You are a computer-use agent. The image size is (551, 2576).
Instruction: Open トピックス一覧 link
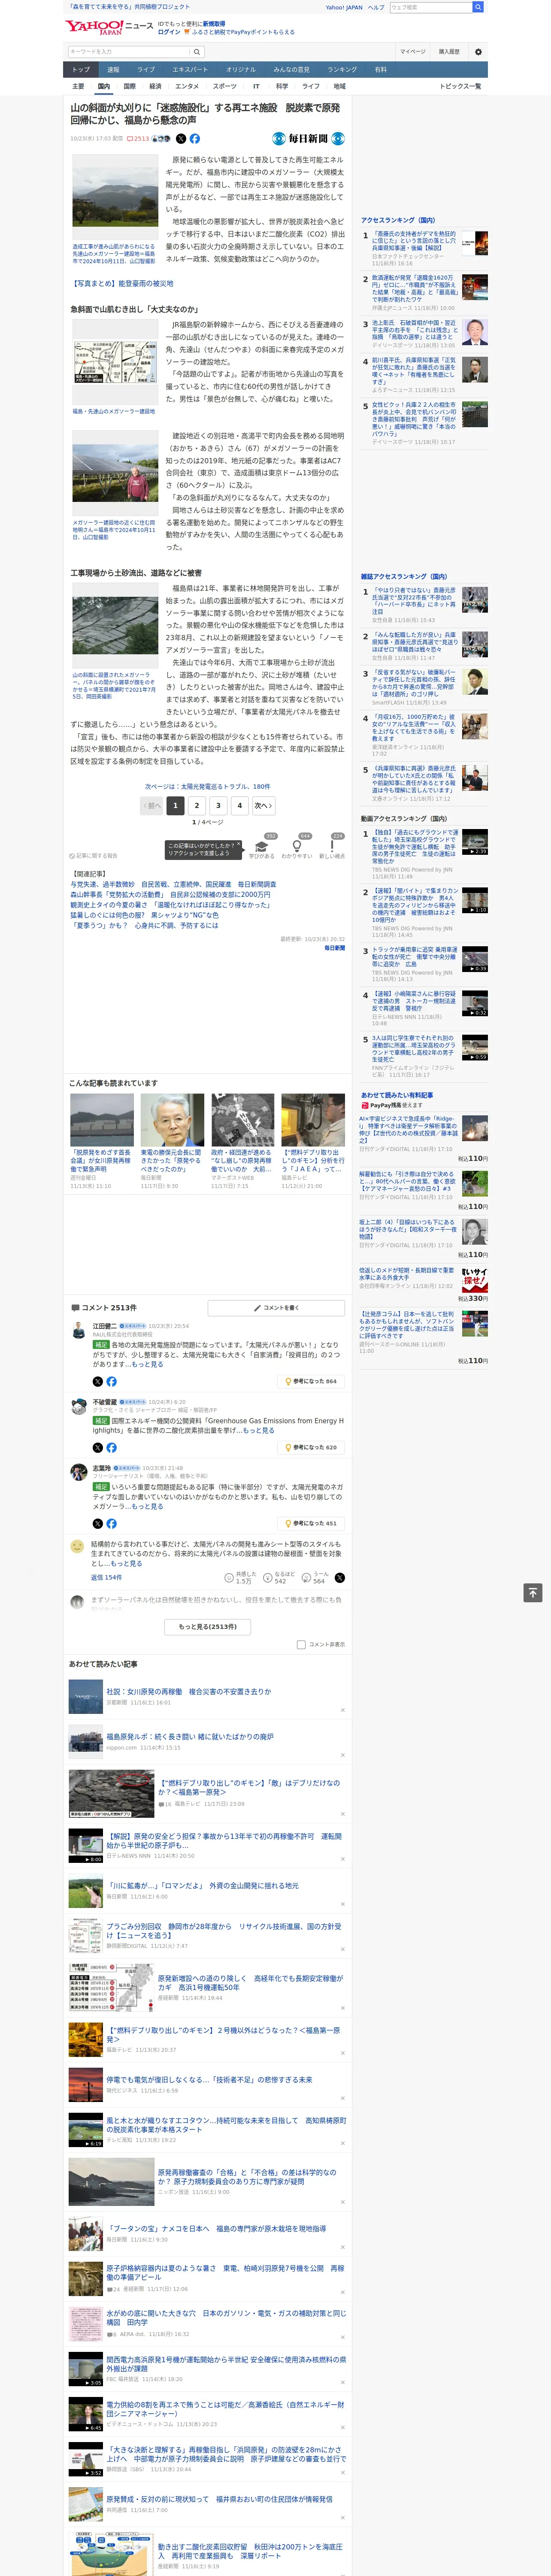coord(460,86)
